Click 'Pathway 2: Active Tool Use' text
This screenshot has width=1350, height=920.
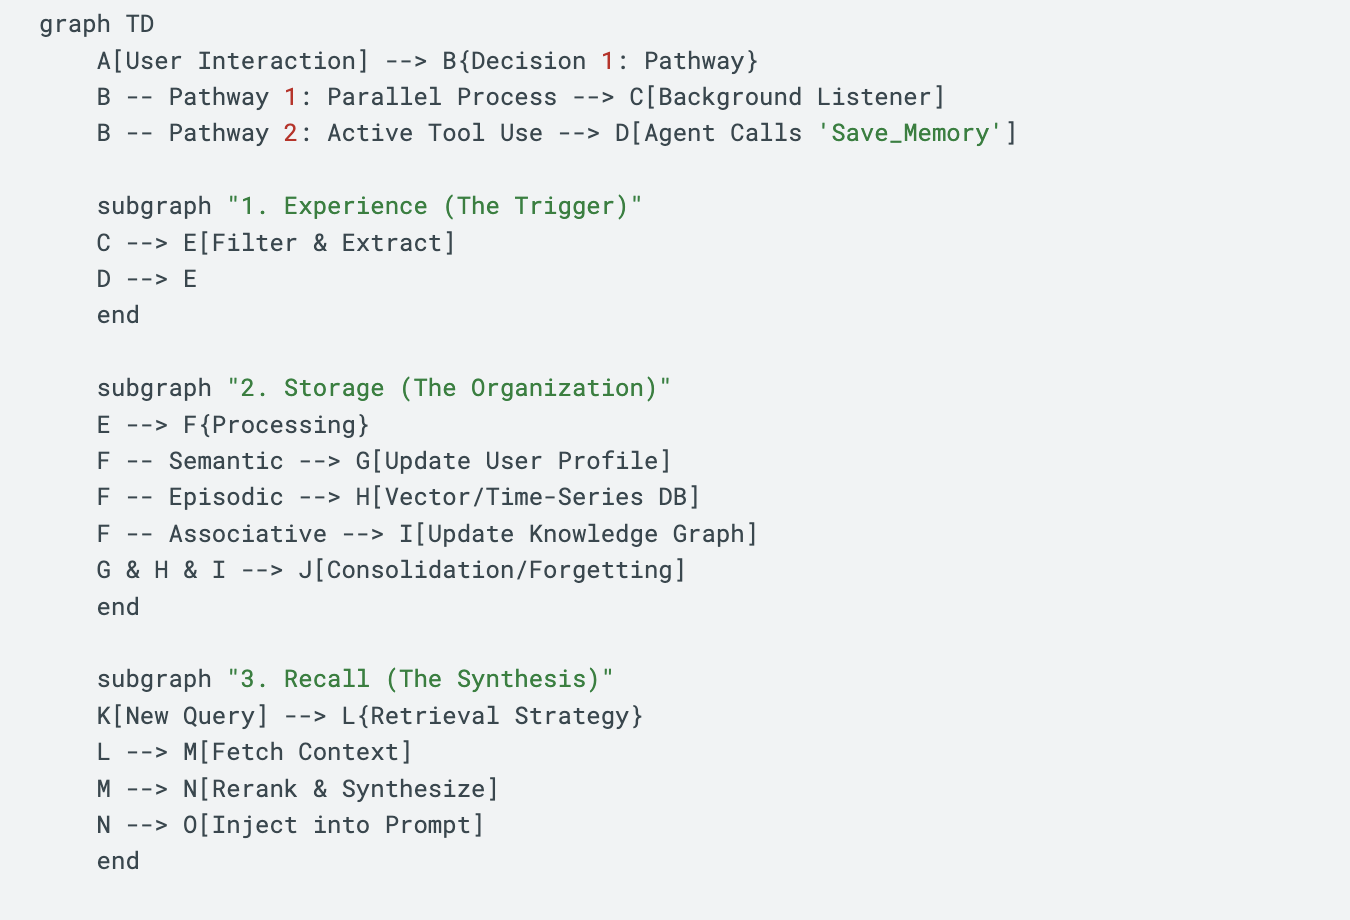355,133
